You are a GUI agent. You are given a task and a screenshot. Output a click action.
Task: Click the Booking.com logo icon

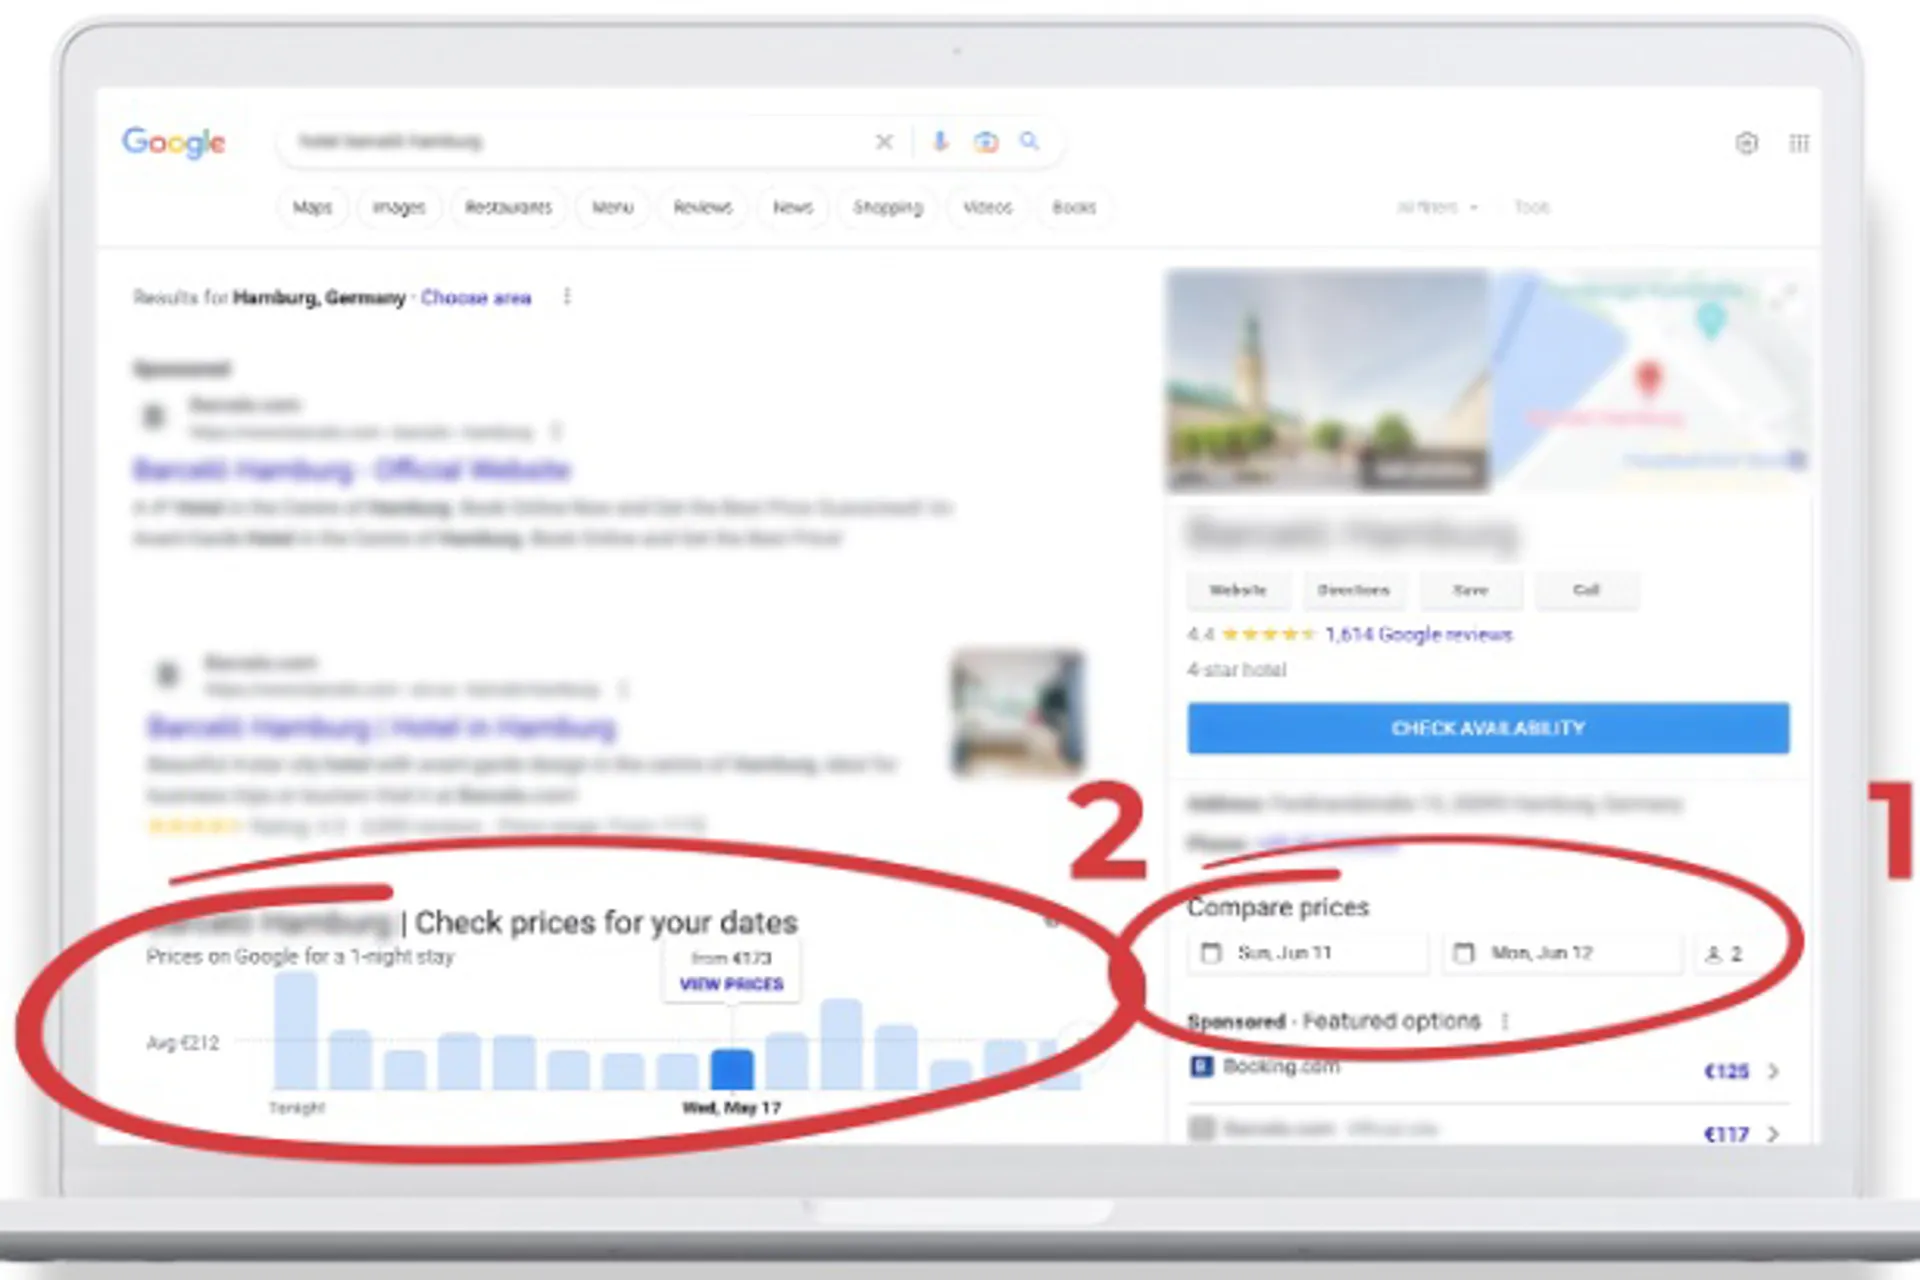coord(1201,1067)
